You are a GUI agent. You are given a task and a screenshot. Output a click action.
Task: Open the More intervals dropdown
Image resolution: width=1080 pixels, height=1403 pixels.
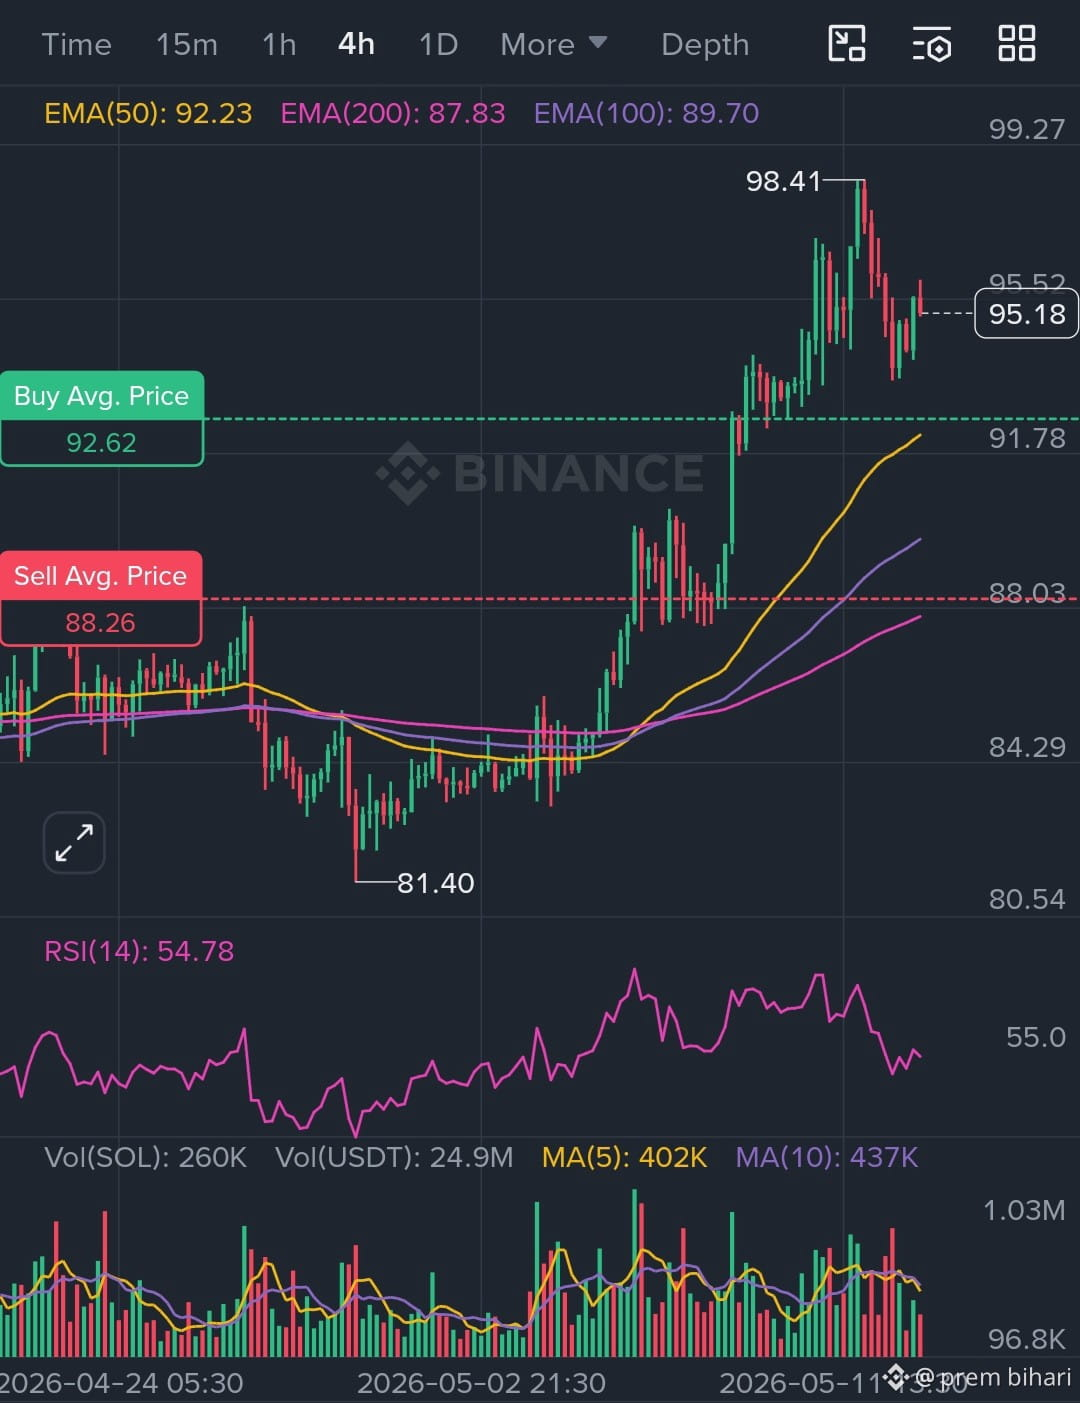[x=553, y=44]
